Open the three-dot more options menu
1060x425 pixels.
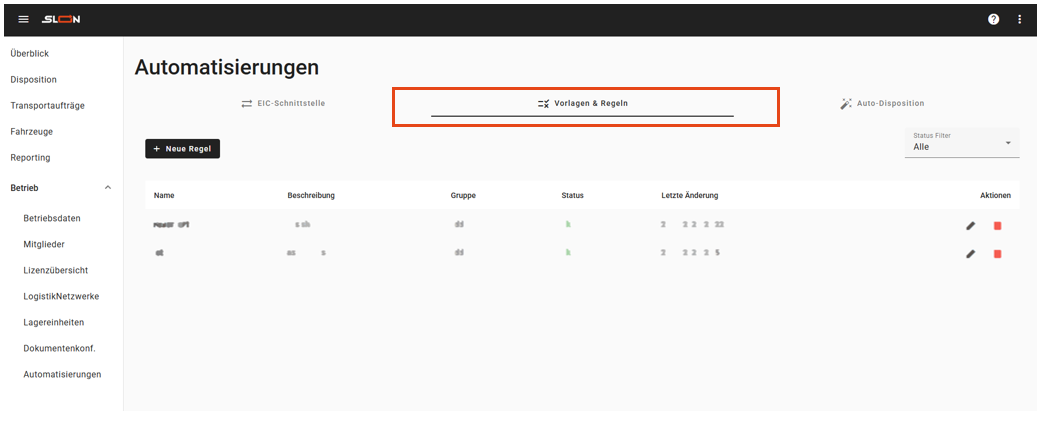(x=1020, y=19)
